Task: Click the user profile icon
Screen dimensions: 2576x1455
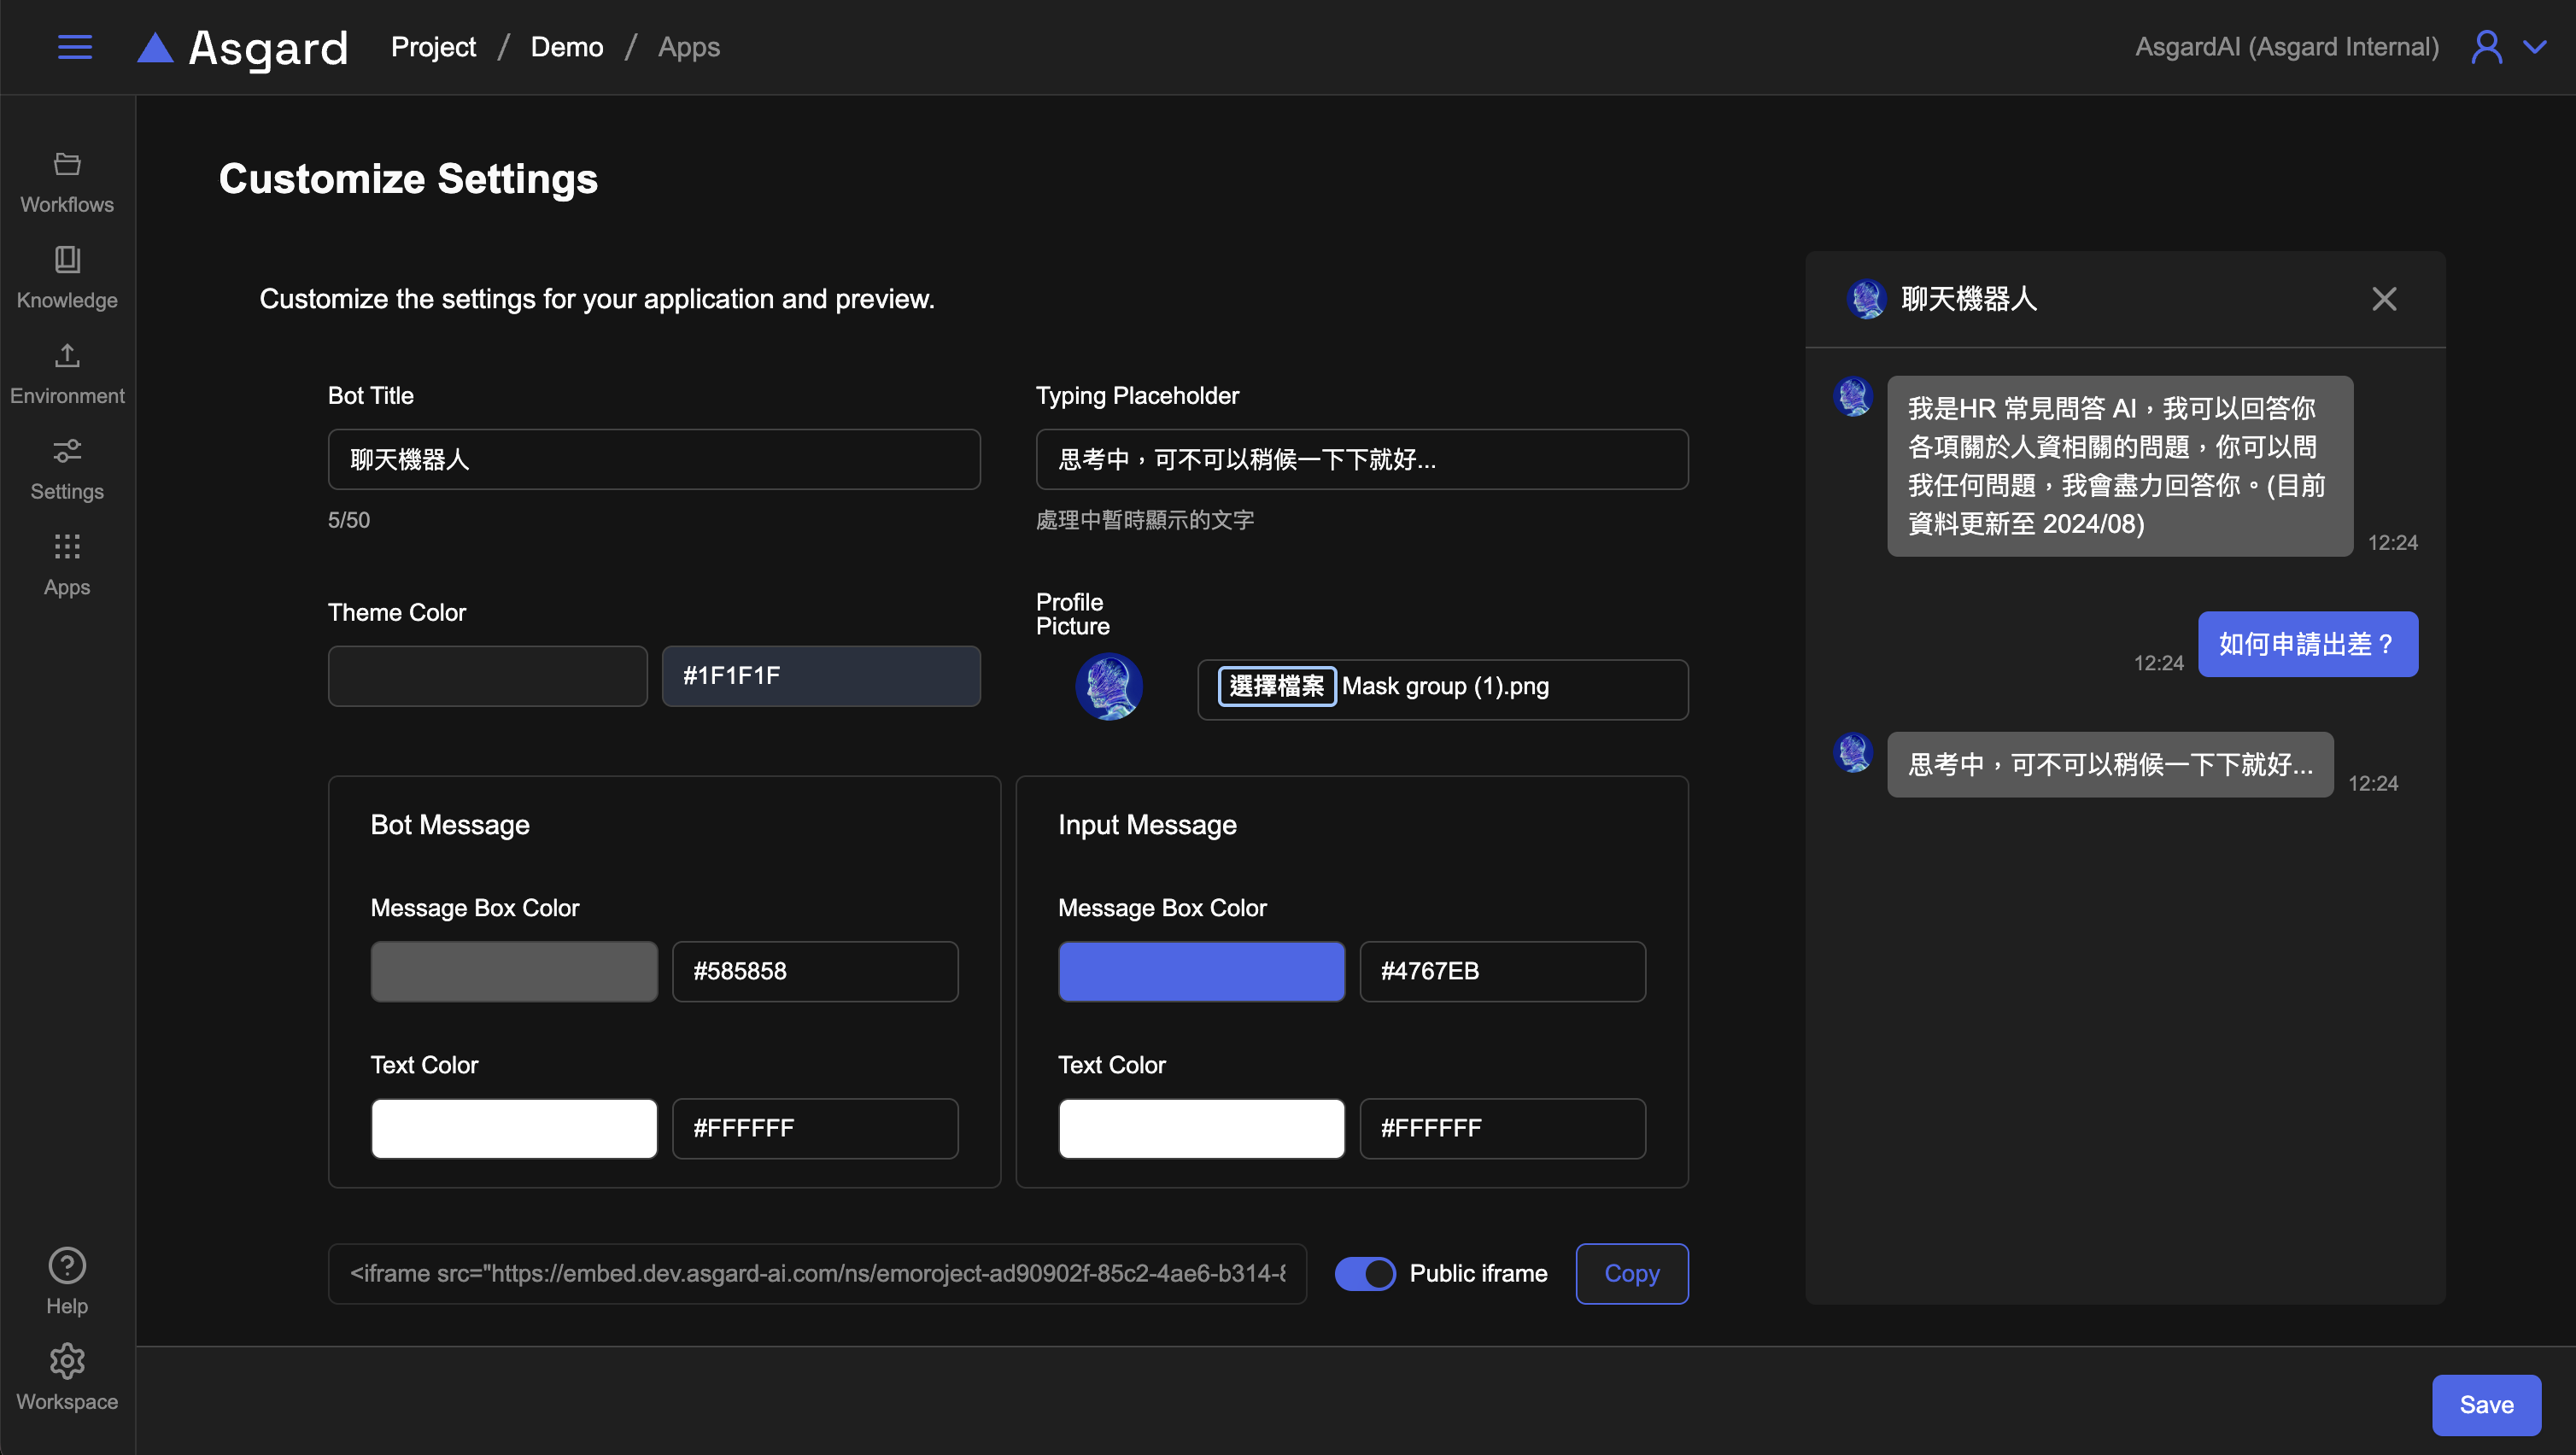Action: 2487,47
